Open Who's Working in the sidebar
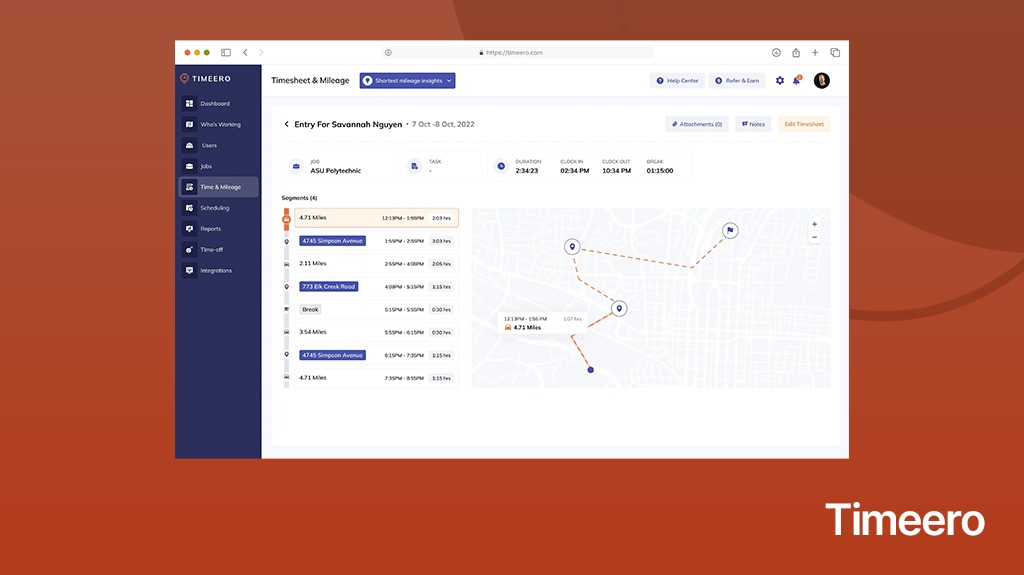1024x575 pixels. click(x=217, y=124)
